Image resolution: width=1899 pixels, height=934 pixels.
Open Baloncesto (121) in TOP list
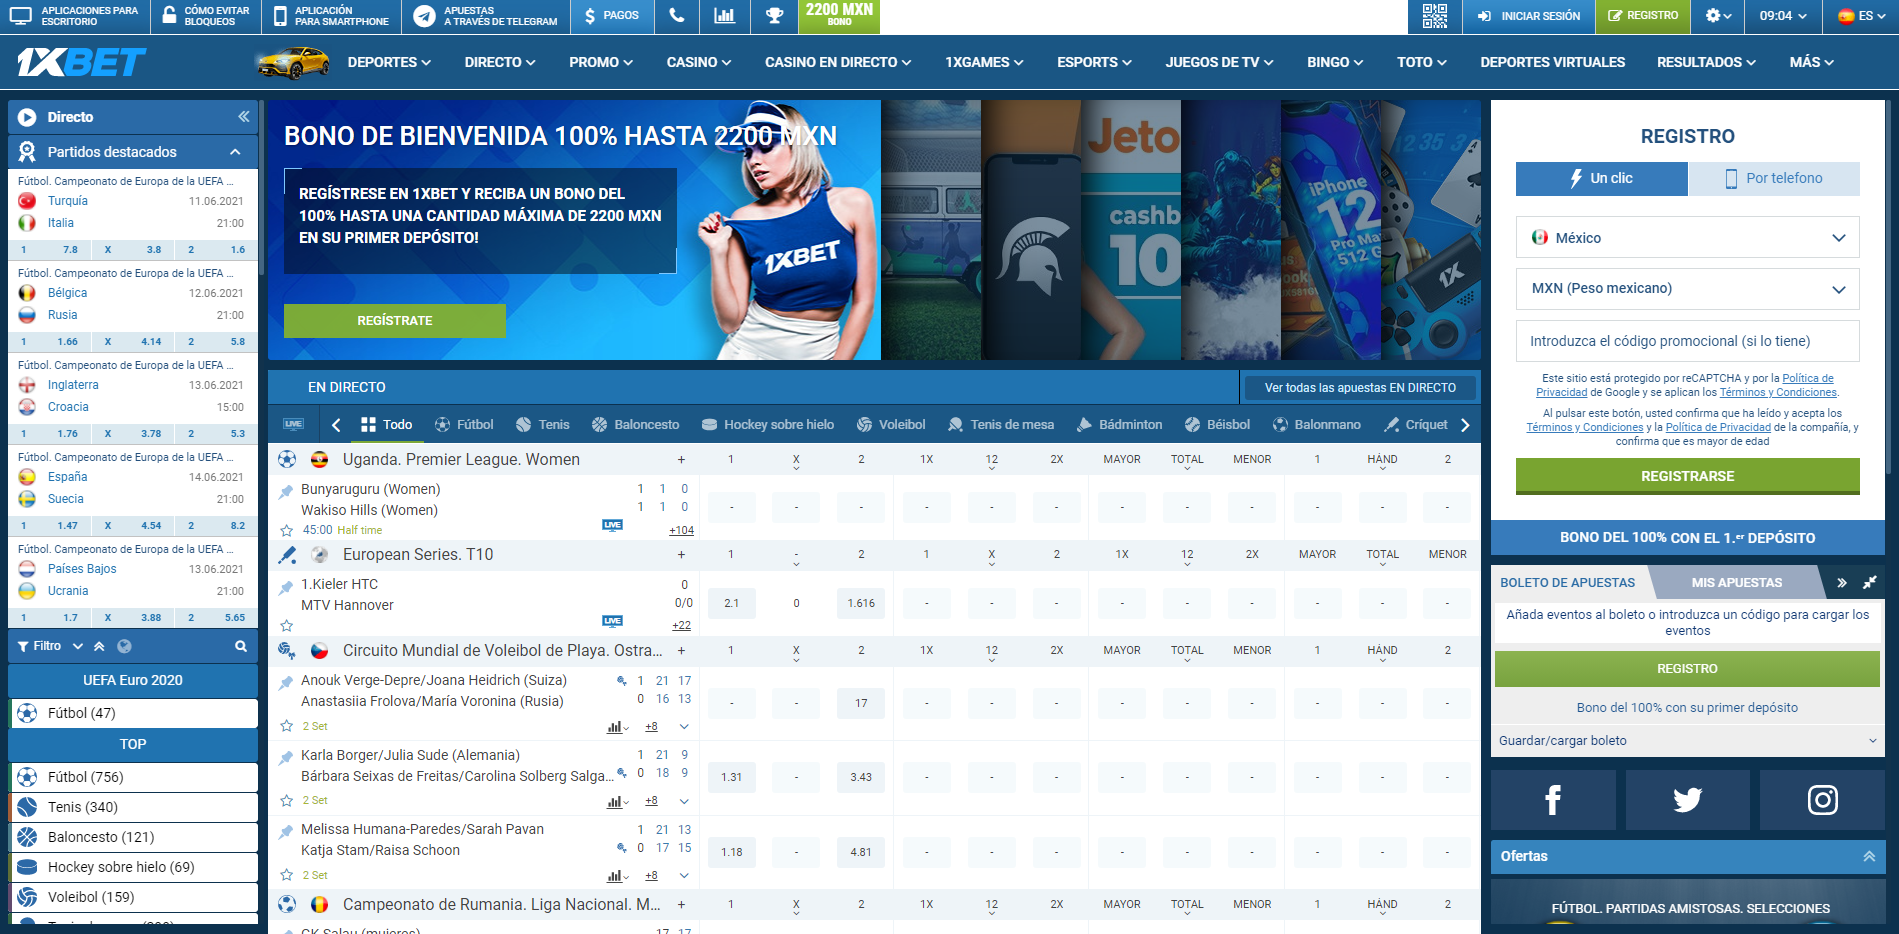click(133, 837)
